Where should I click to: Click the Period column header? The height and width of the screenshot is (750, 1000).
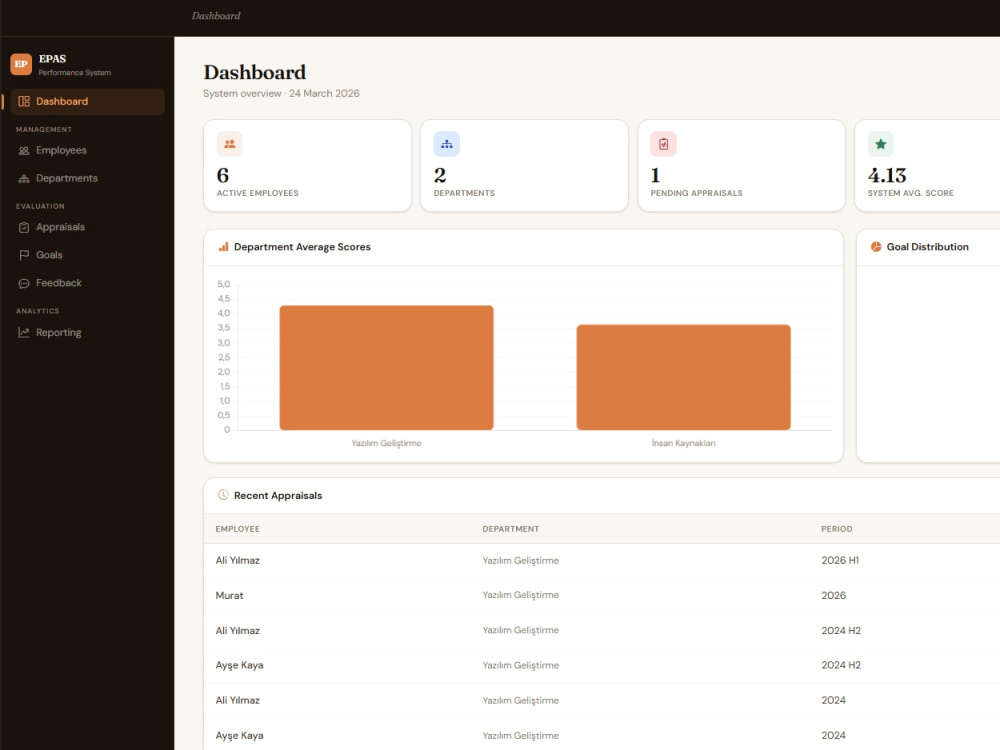click(837, 529)
